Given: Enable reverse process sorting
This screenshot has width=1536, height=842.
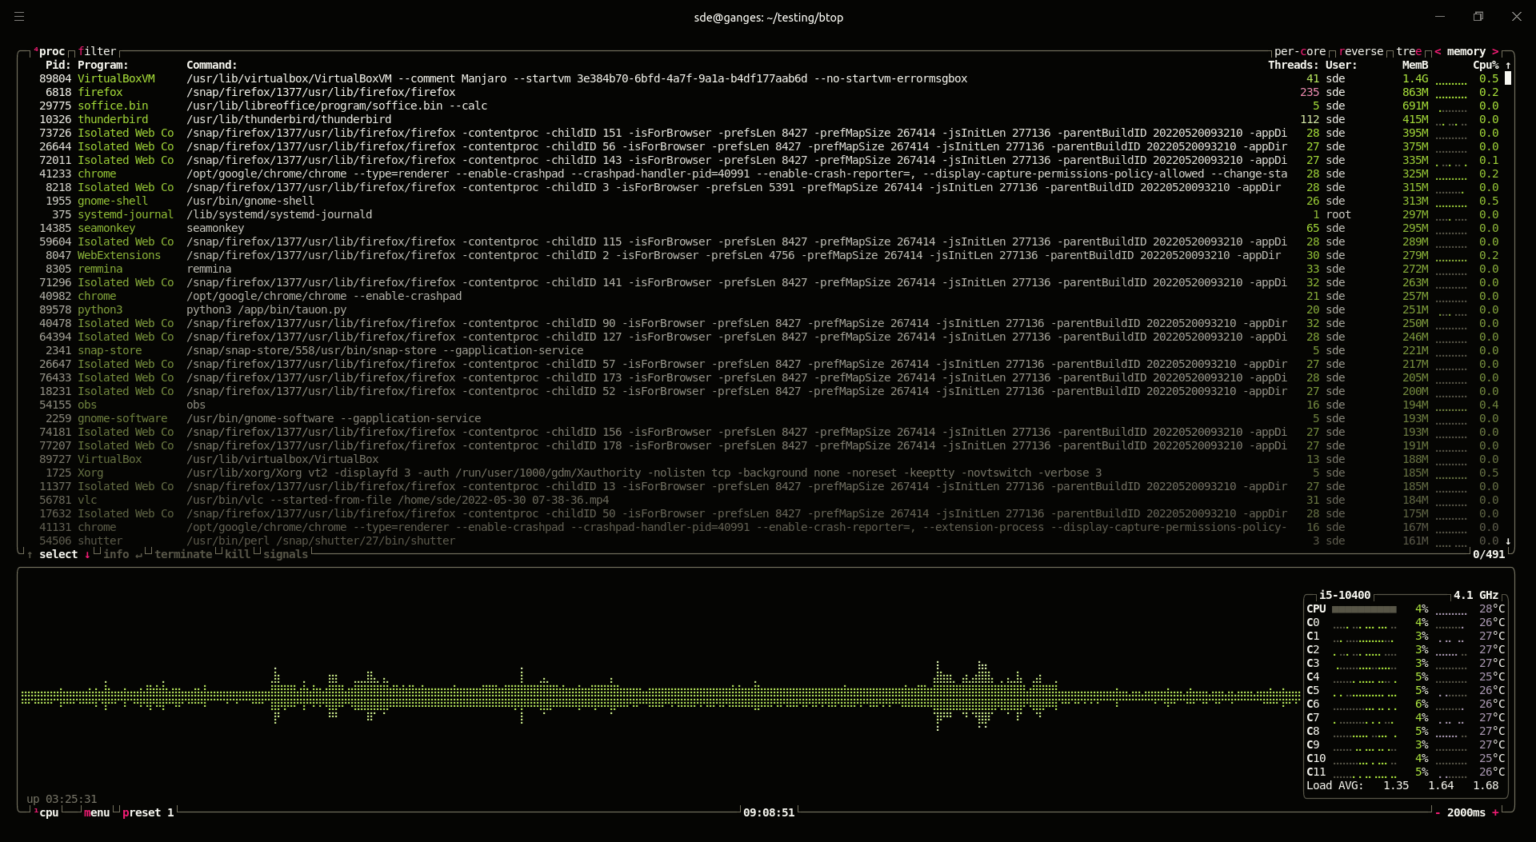Looking at the screenshot, I should pos(1360,51).
